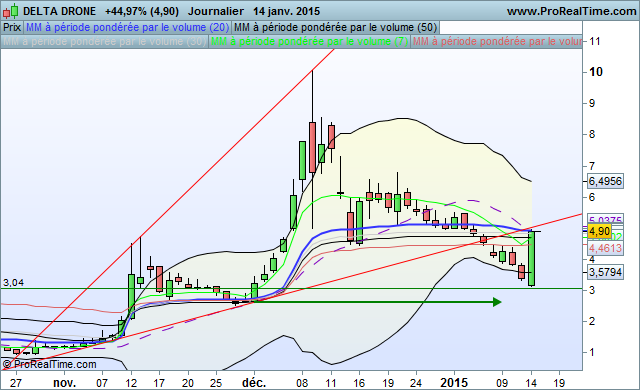Screen dimensions: 640x390
Task: Select the 3,04 horizontal support line label
Action: [x=13, y=282]
